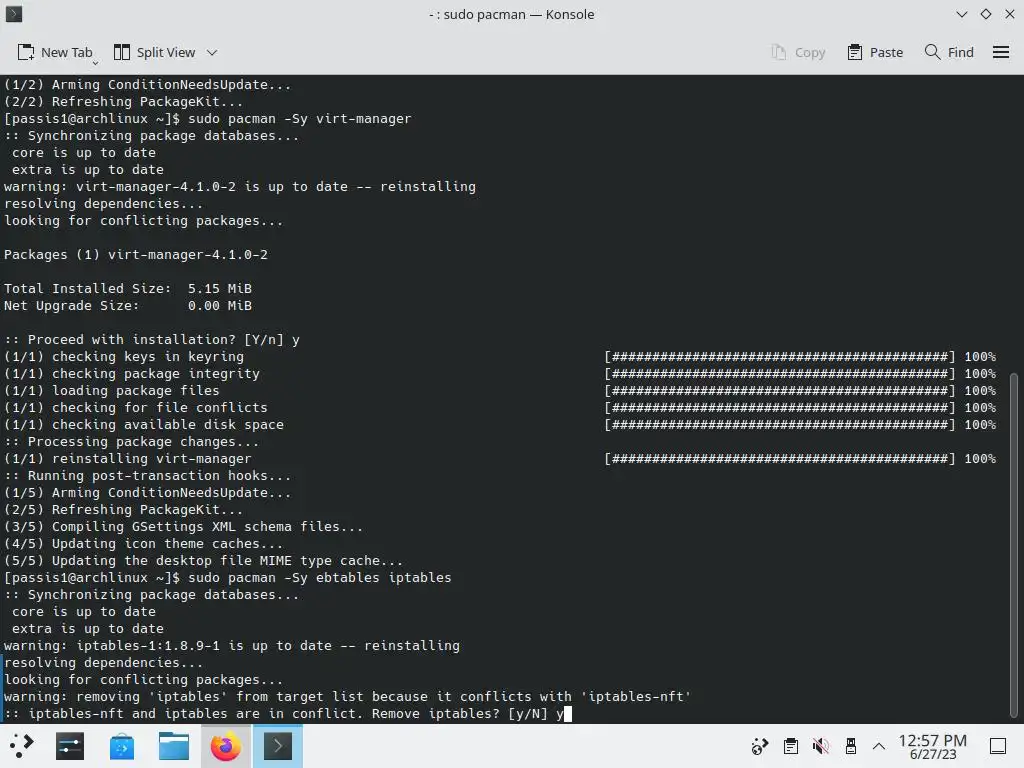Select the Konsole task in taskbar
The width and height of the screenshot is (1024, 768).
[x=278, y=746]
